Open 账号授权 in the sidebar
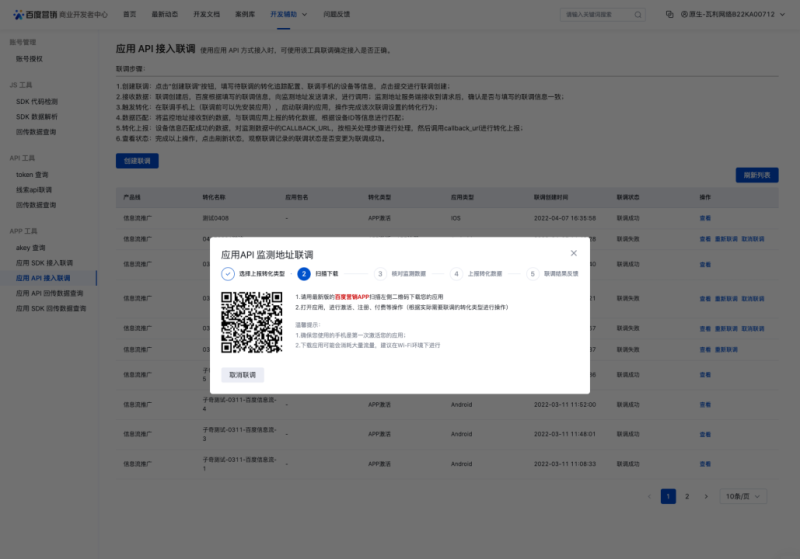Screen dimensions: 800x559 tap(29, 59)
